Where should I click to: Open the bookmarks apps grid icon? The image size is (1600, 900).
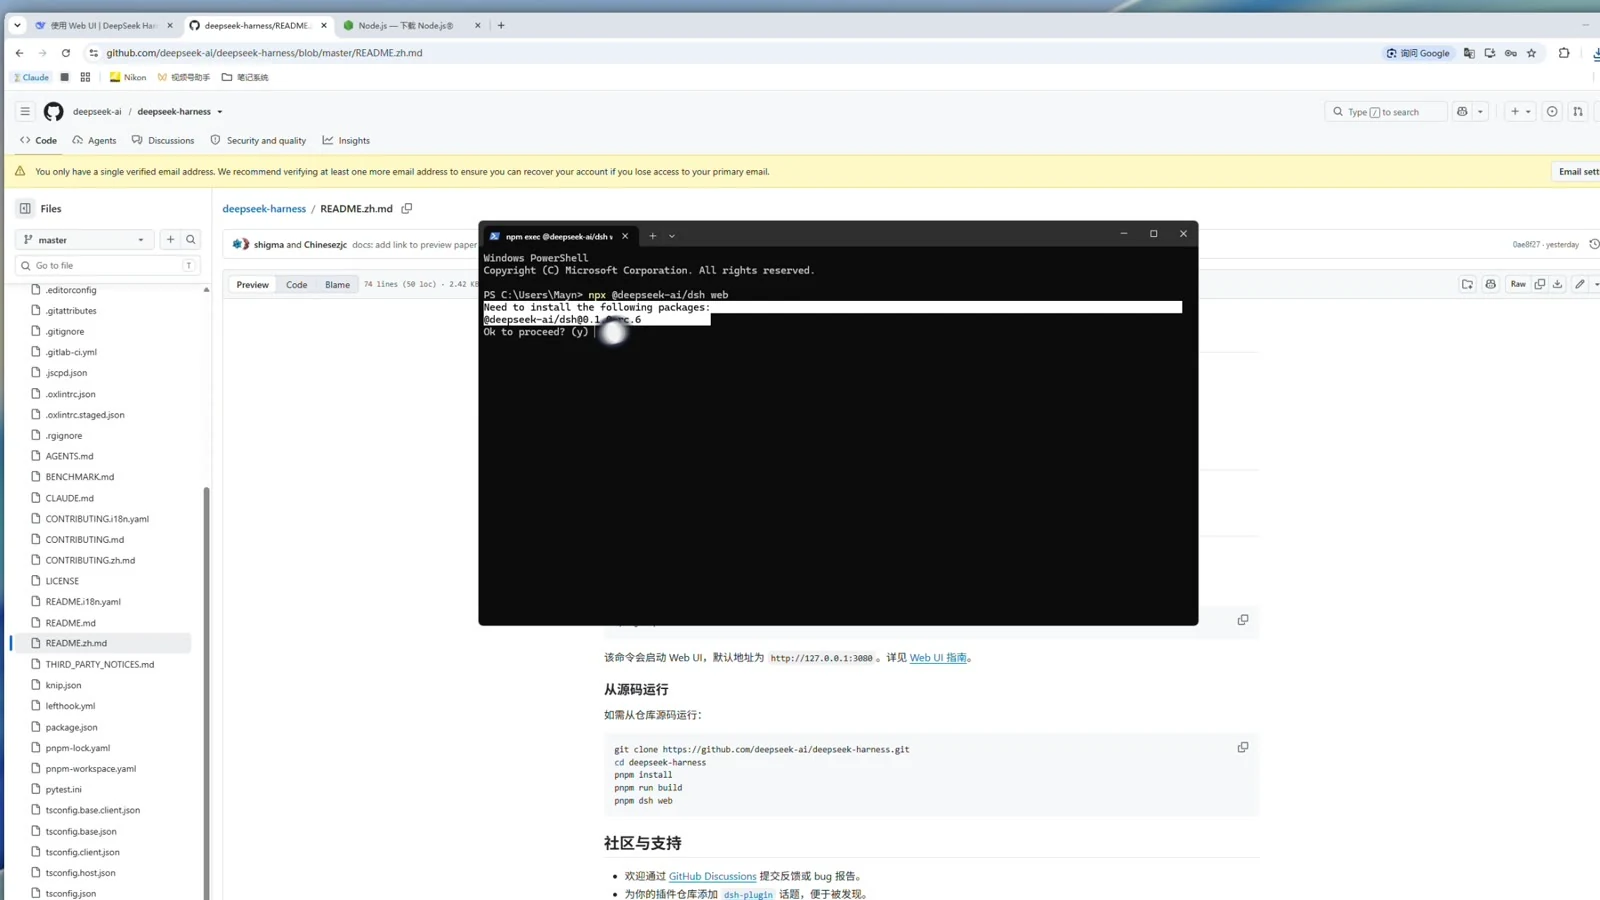(x=85, y=77)
